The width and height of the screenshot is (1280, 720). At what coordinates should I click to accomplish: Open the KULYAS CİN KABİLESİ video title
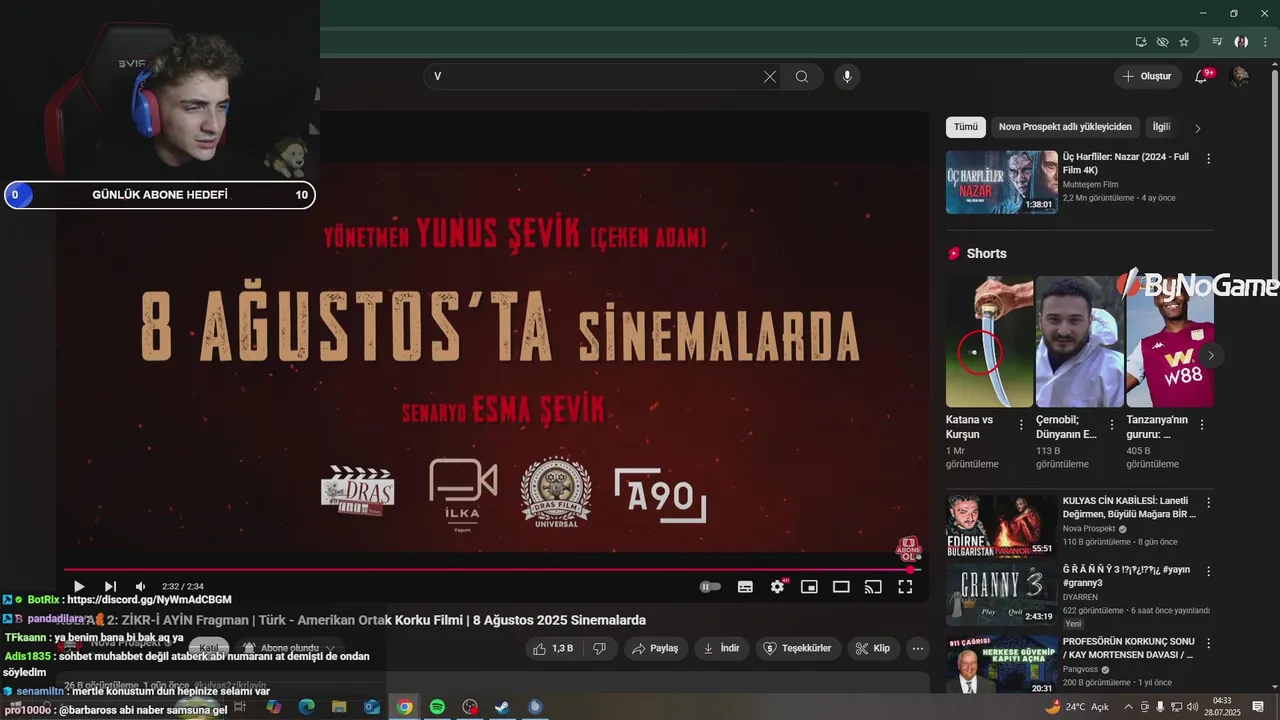pos(1129,507)
